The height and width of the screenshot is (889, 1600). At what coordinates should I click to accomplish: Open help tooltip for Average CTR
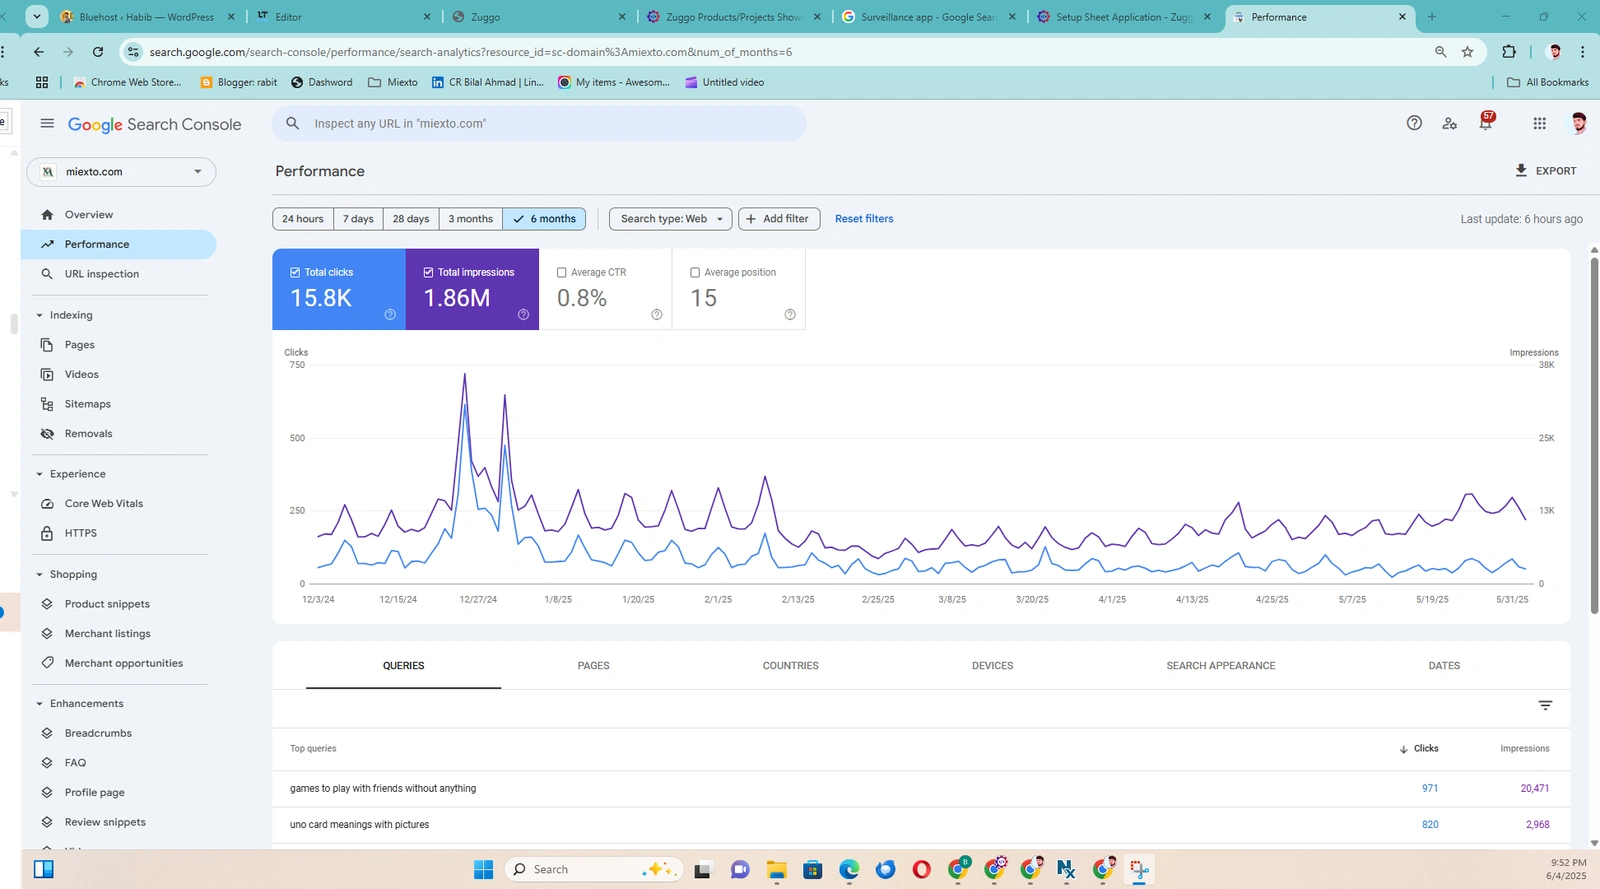(657, 315)
